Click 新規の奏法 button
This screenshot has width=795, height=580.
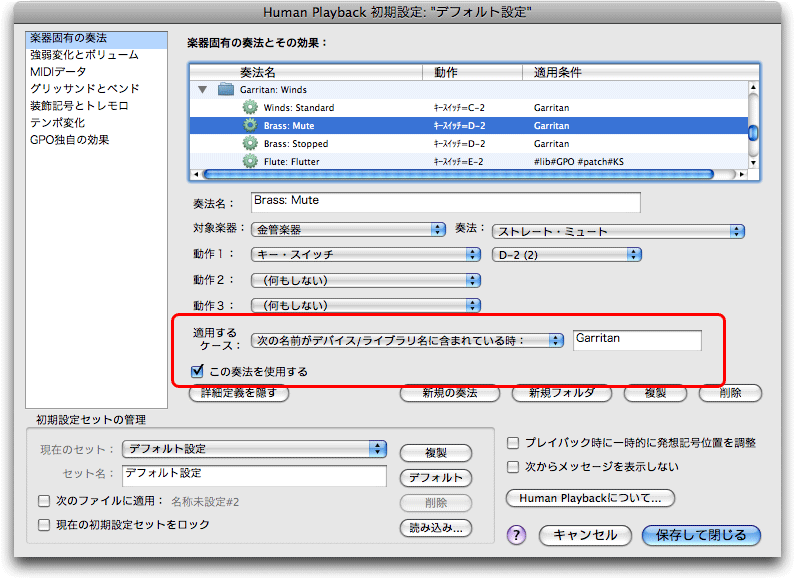(450, 393)
